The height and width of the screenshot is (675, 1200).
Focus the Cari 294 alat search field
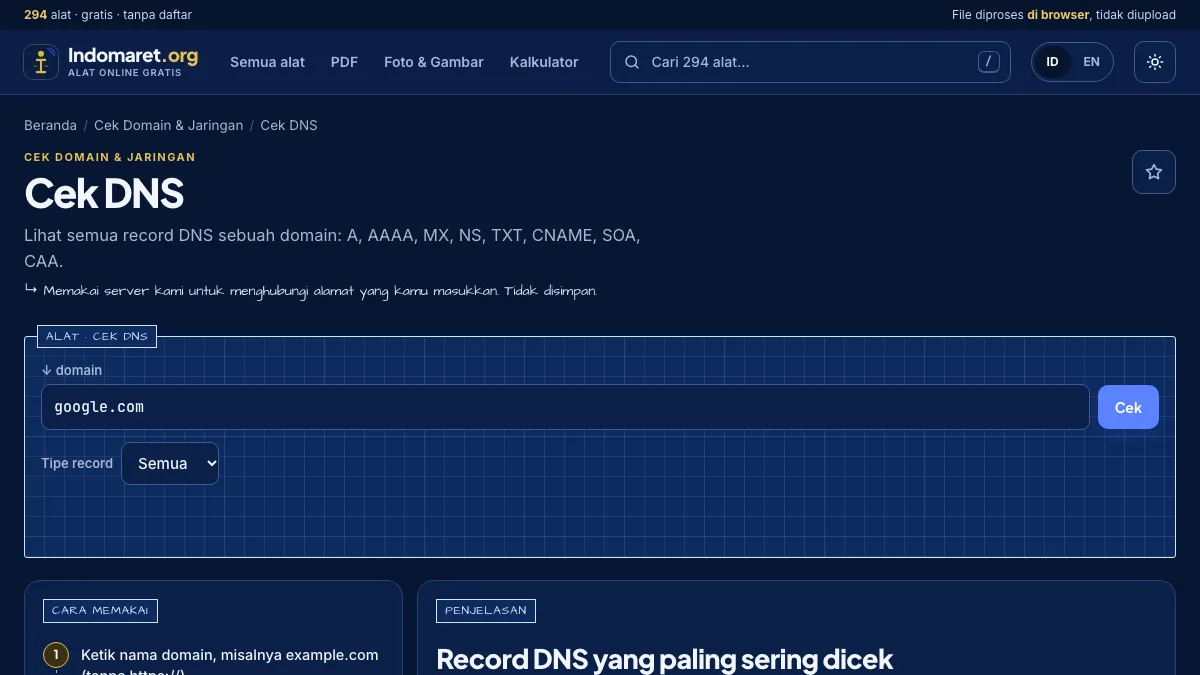click(810, 62)
